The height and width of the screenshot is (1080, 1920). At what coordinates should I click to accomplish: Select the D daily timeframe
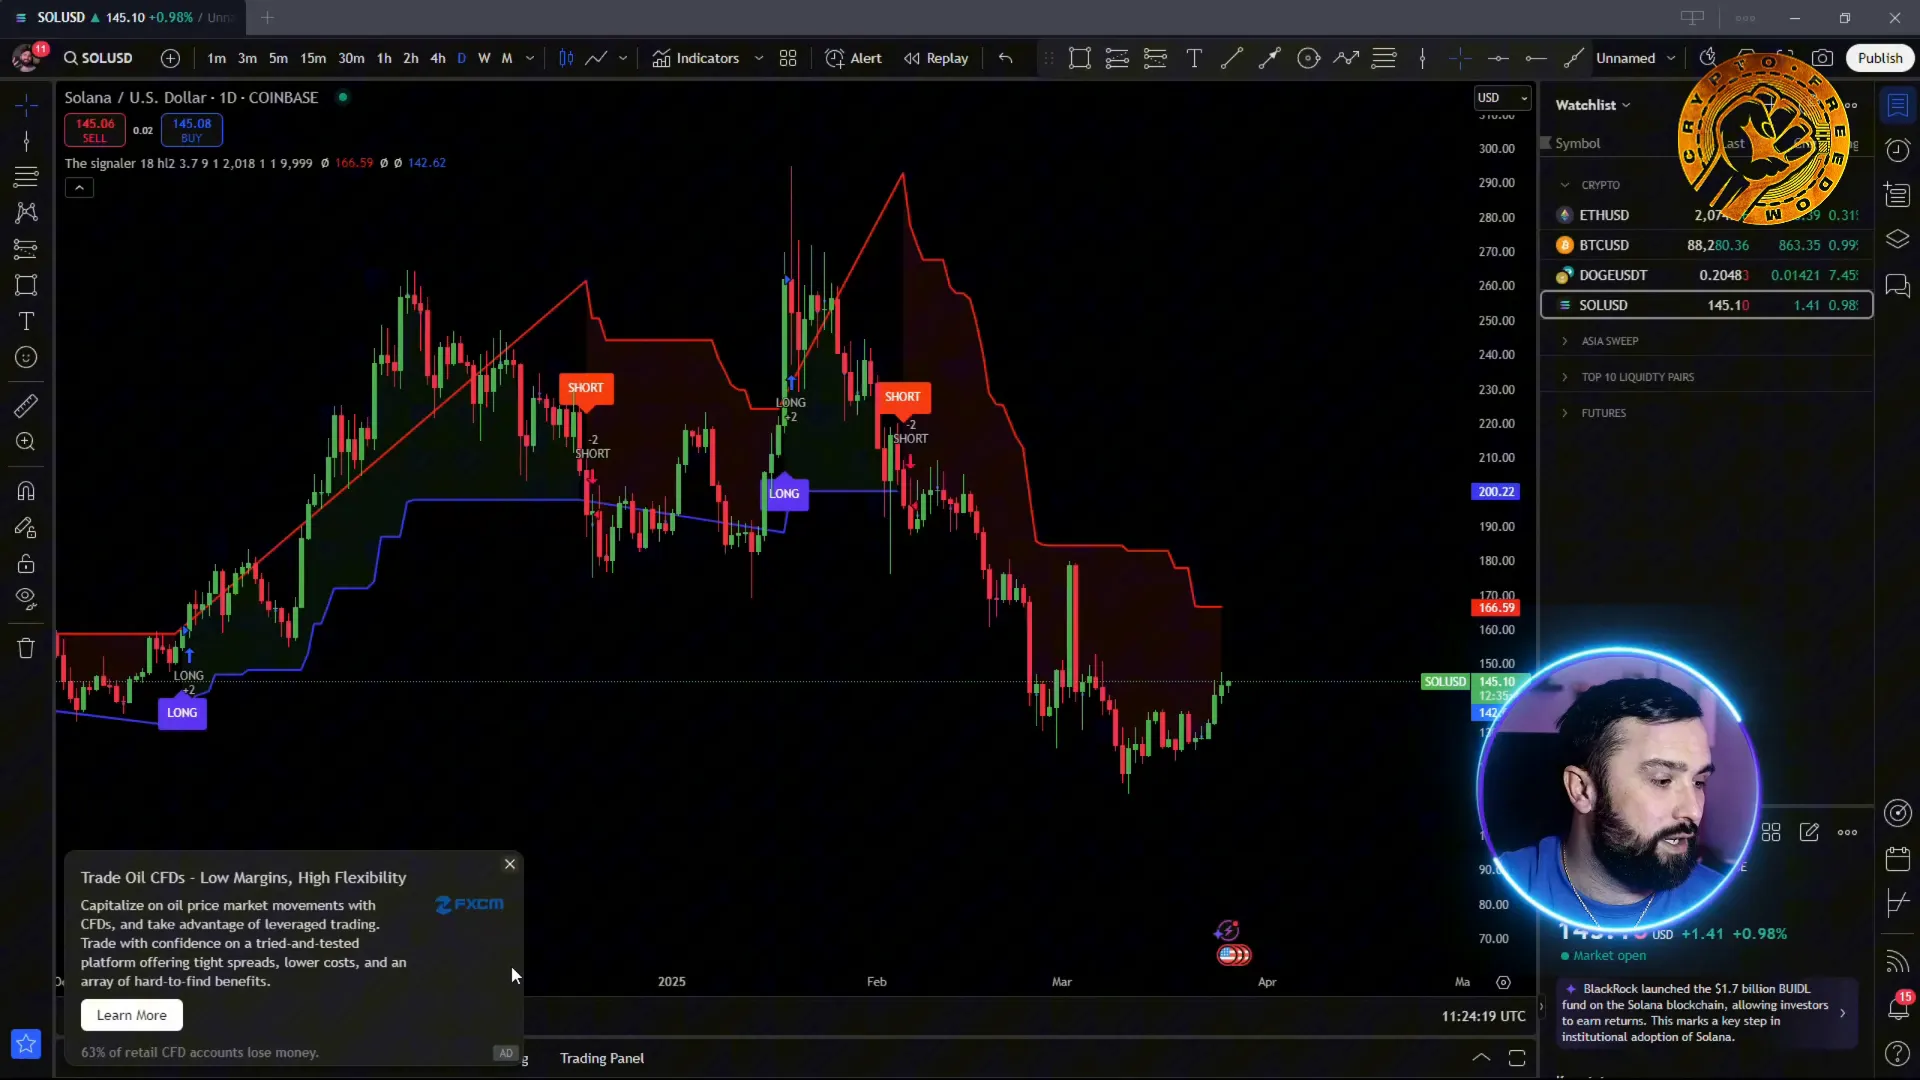tap(461, 58)
